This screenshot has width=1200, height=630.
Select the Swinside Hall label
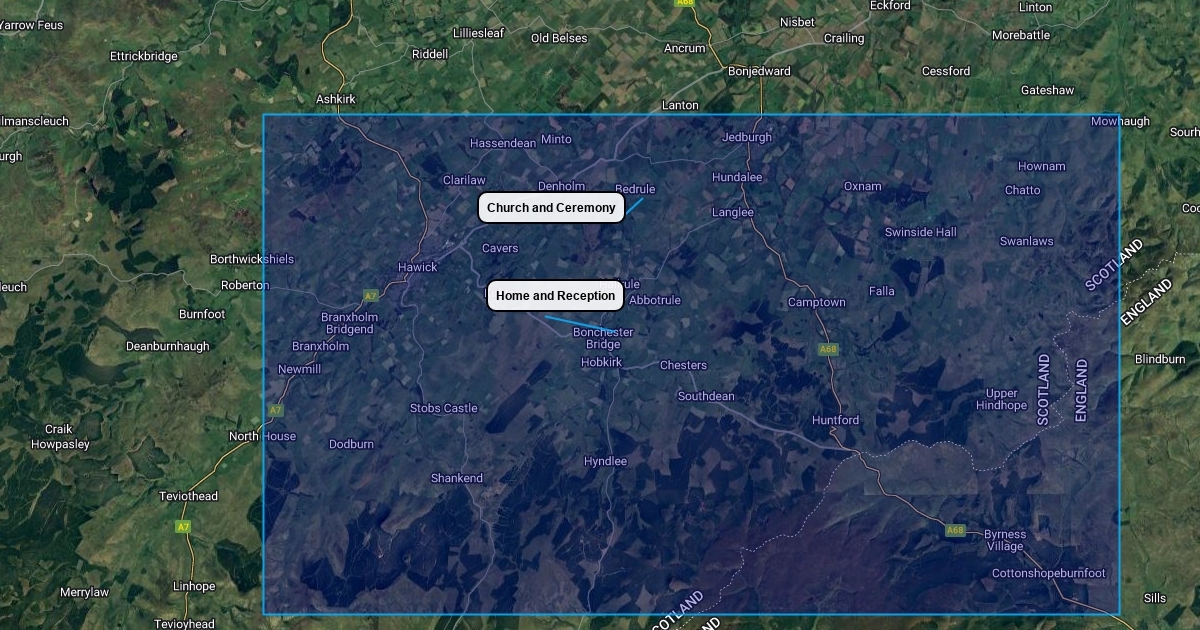click(920, 232)
